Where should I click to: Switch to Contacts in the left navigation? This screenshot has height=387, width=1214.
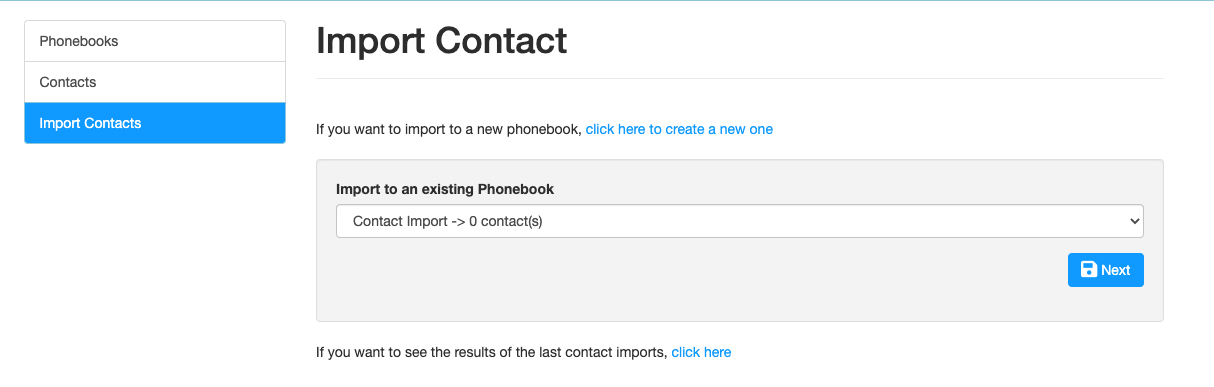tap(155, 82)
